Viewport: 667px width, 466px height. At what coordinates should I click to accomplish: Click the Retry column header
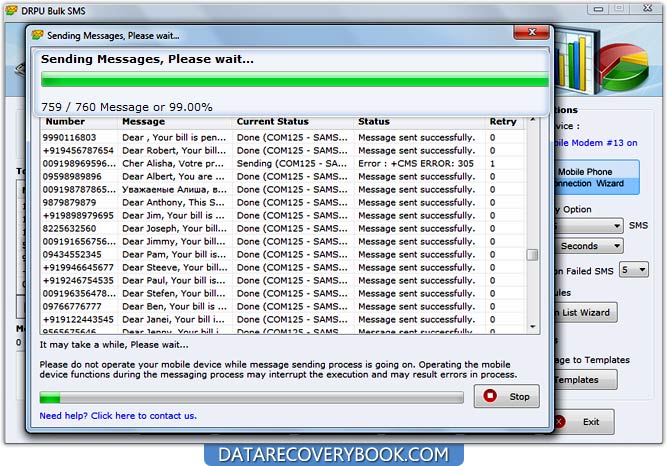point(503,122)
